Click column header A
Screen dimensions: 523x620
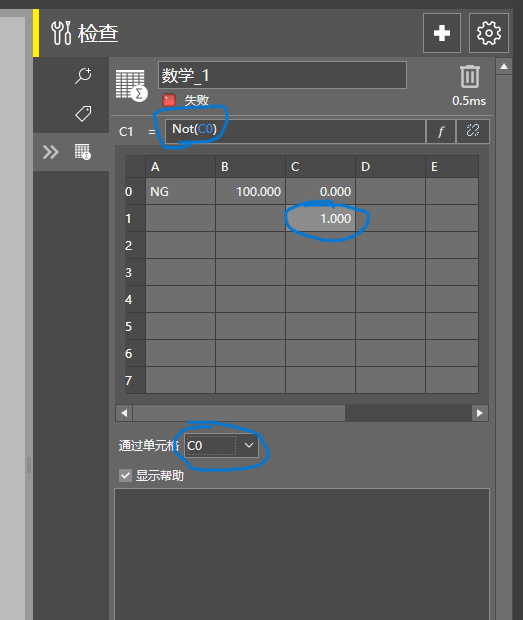[181, 167]
